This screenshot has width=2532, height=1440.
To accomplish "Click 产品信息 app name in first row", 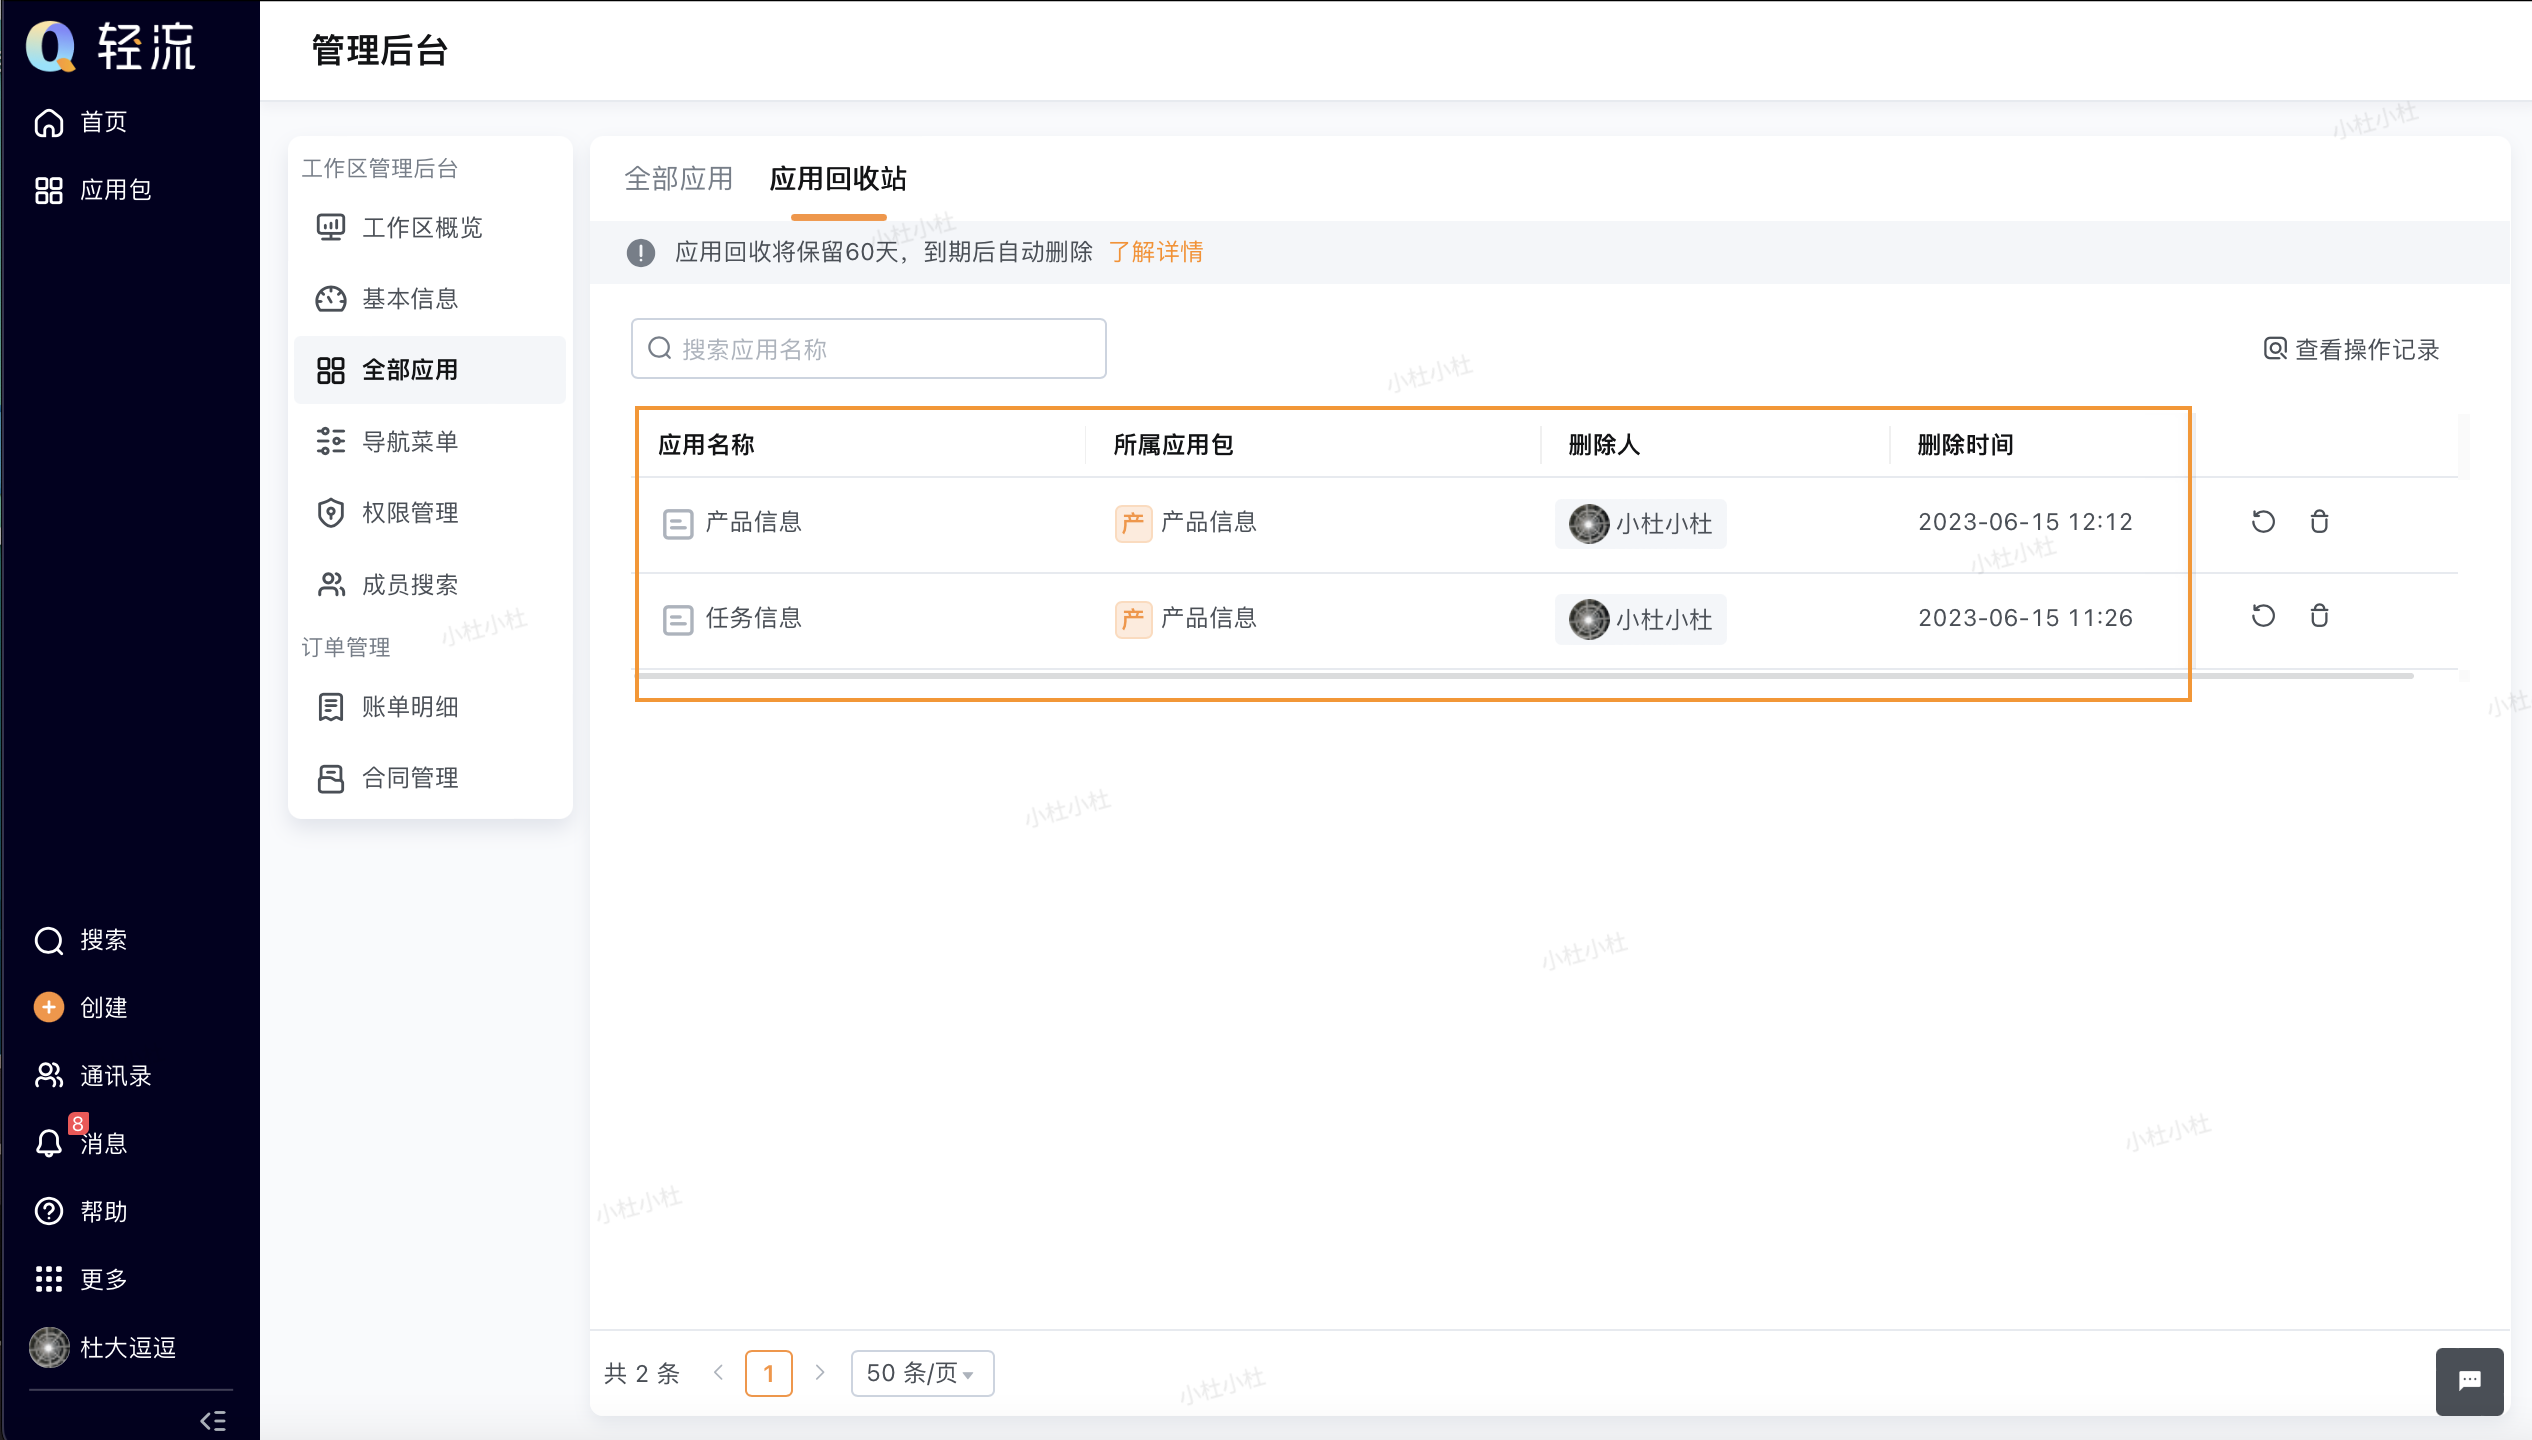I will (754, 522).
